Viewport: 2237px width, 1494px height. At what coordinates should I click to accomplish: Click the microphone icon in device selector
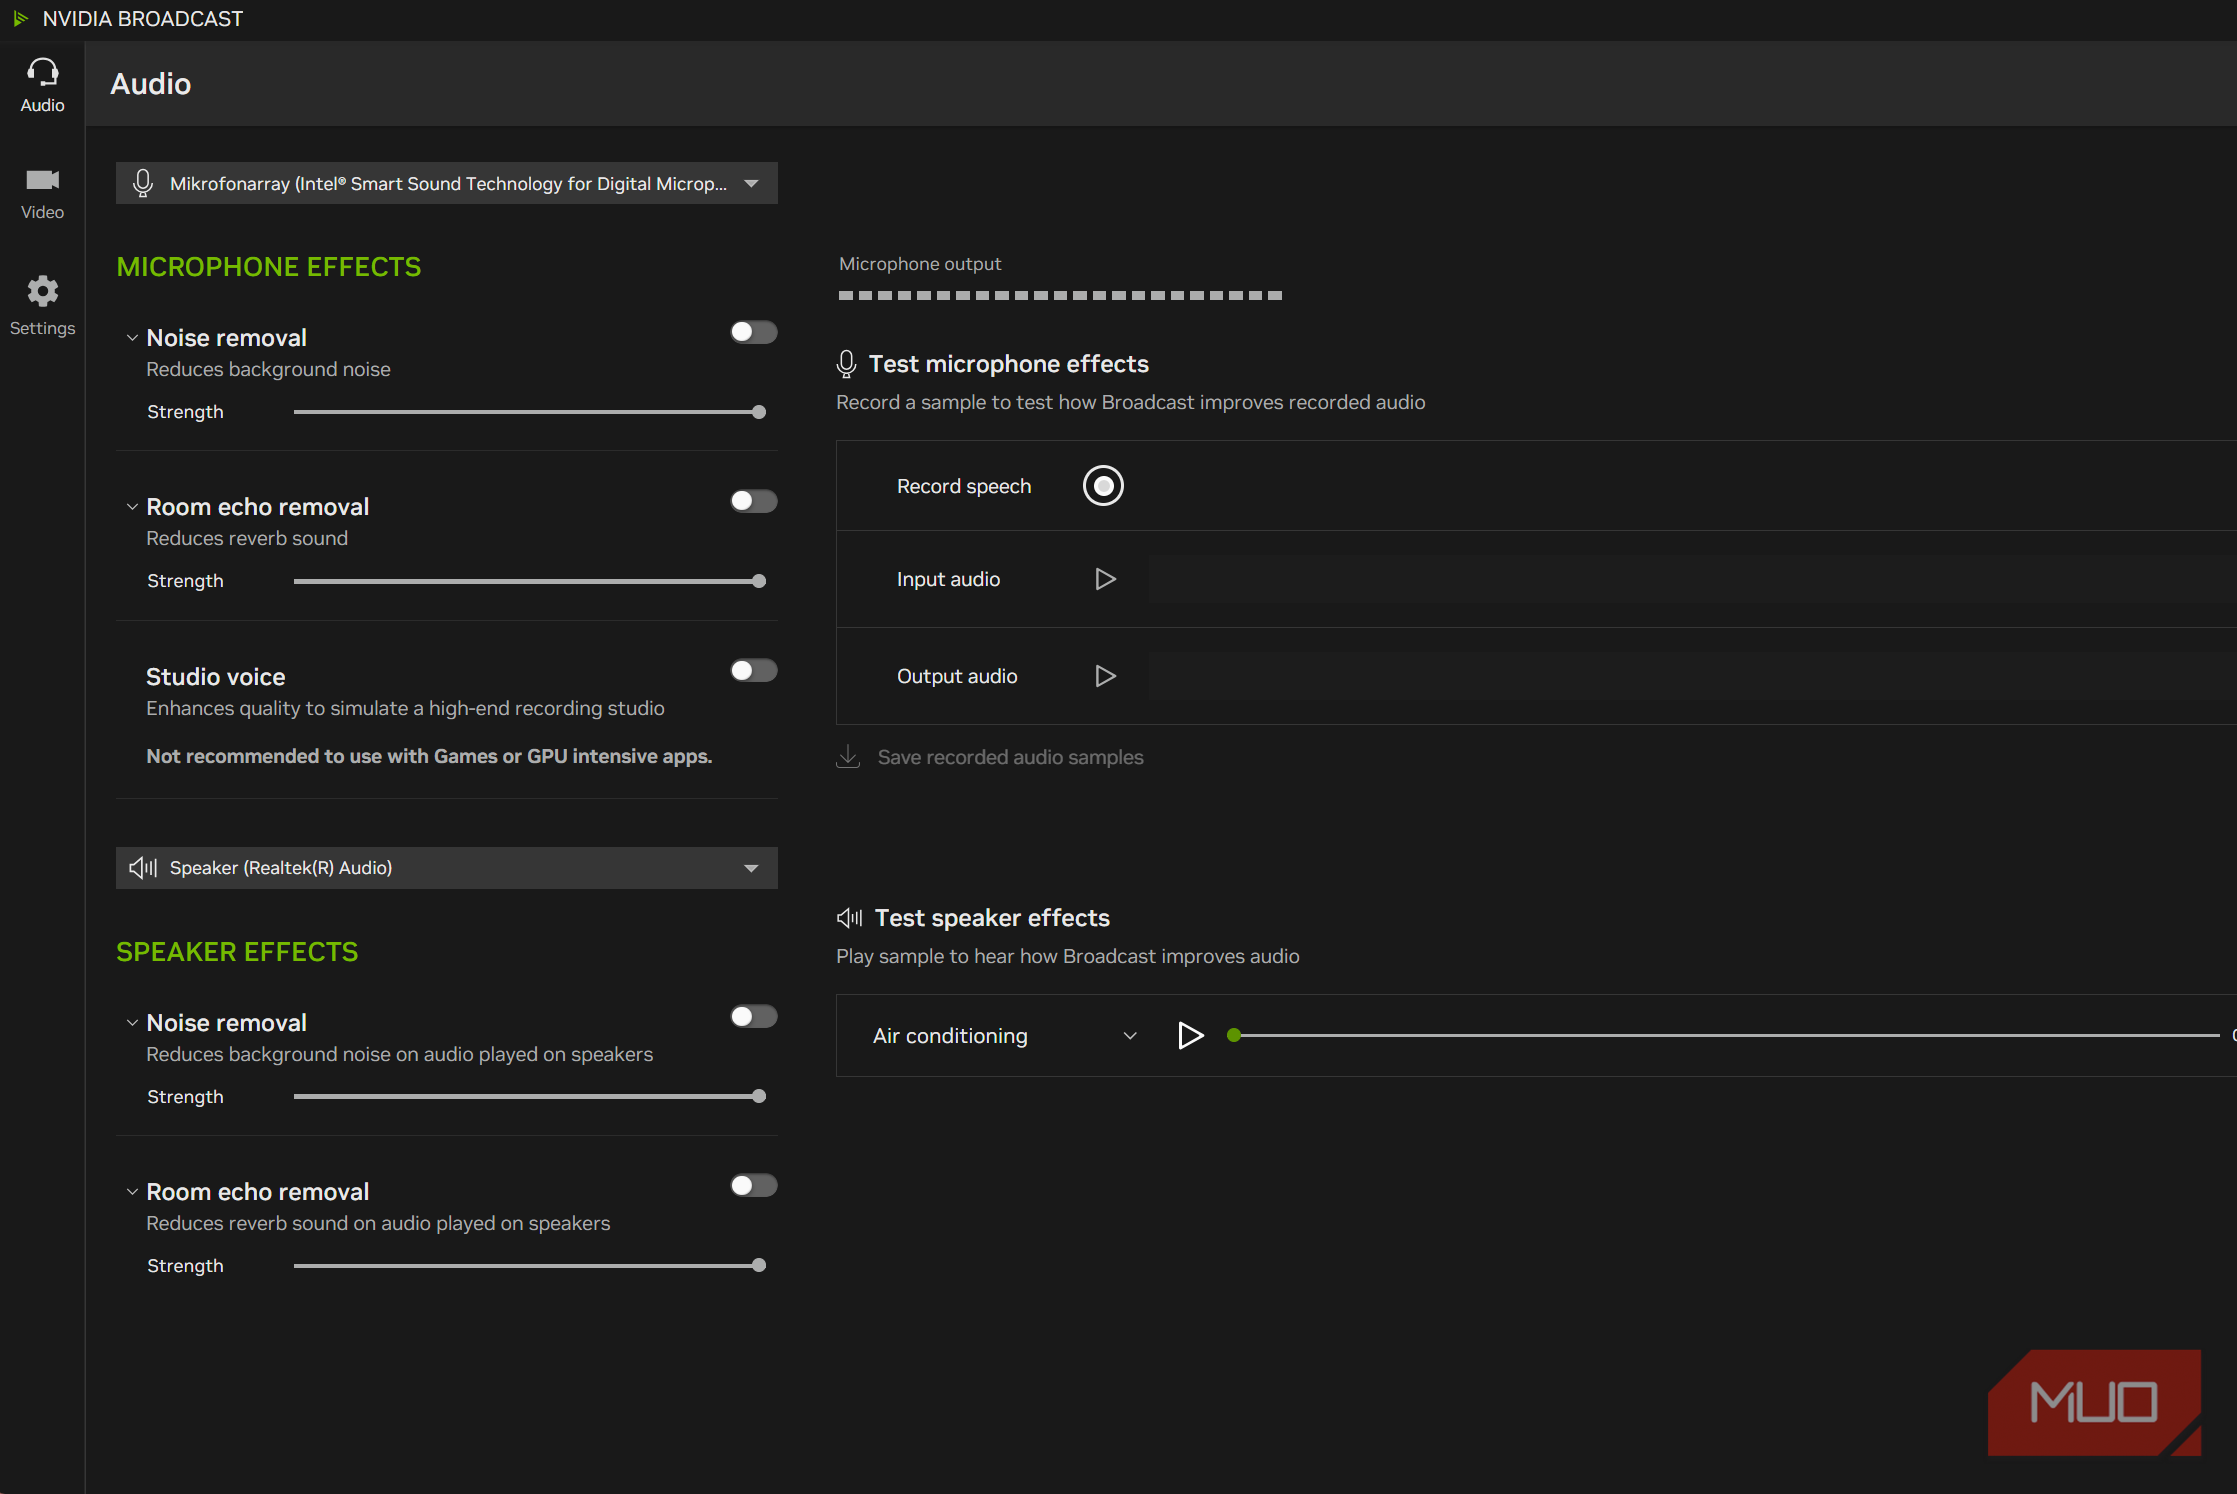click(143, 183)
